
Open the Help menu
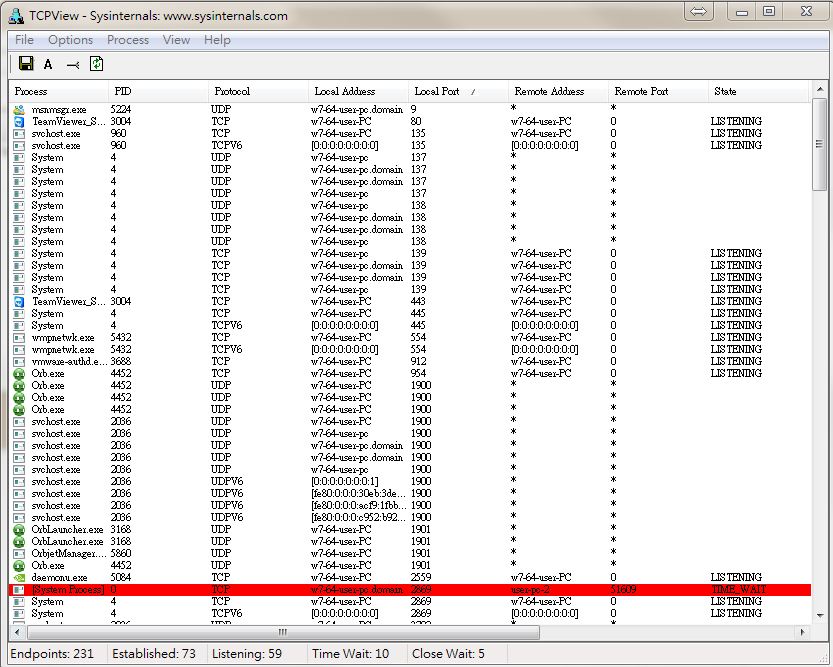[x=217, y=40]
